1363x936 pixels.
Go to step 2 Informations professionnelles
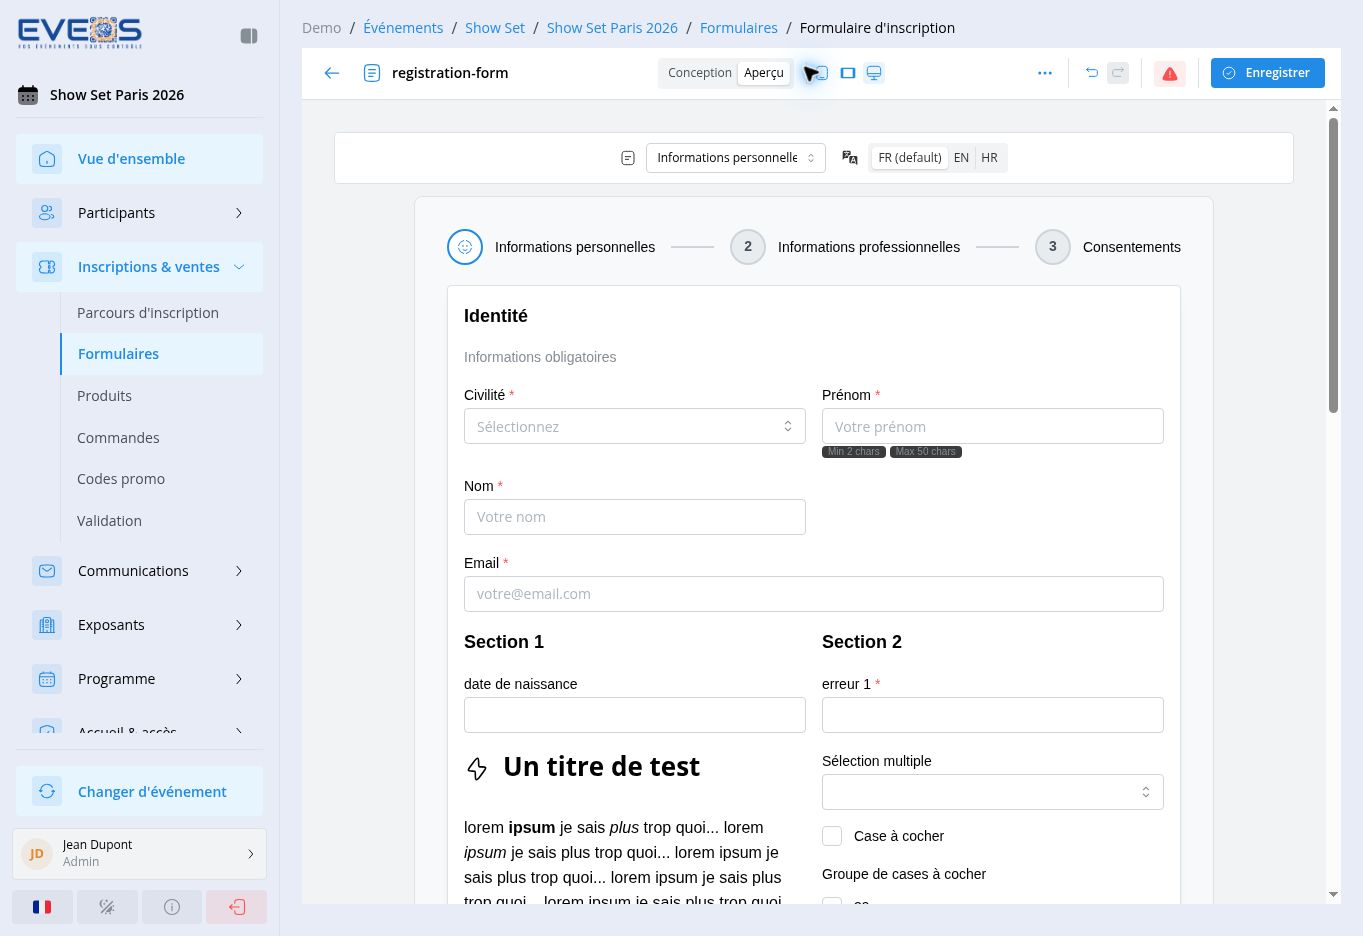pos(845,247)
